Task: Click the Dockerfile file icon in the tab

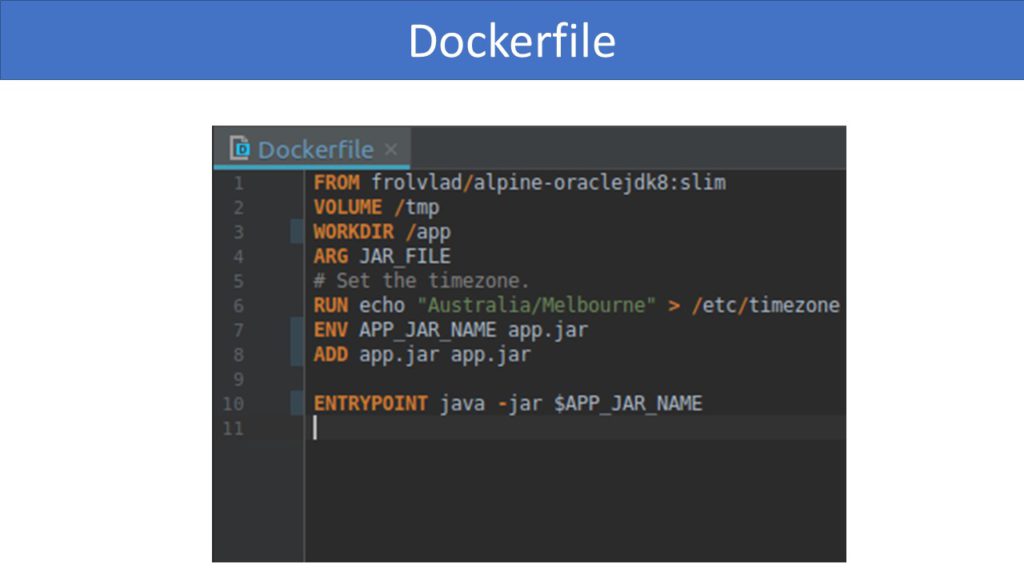Action: (x=240, y=148)
